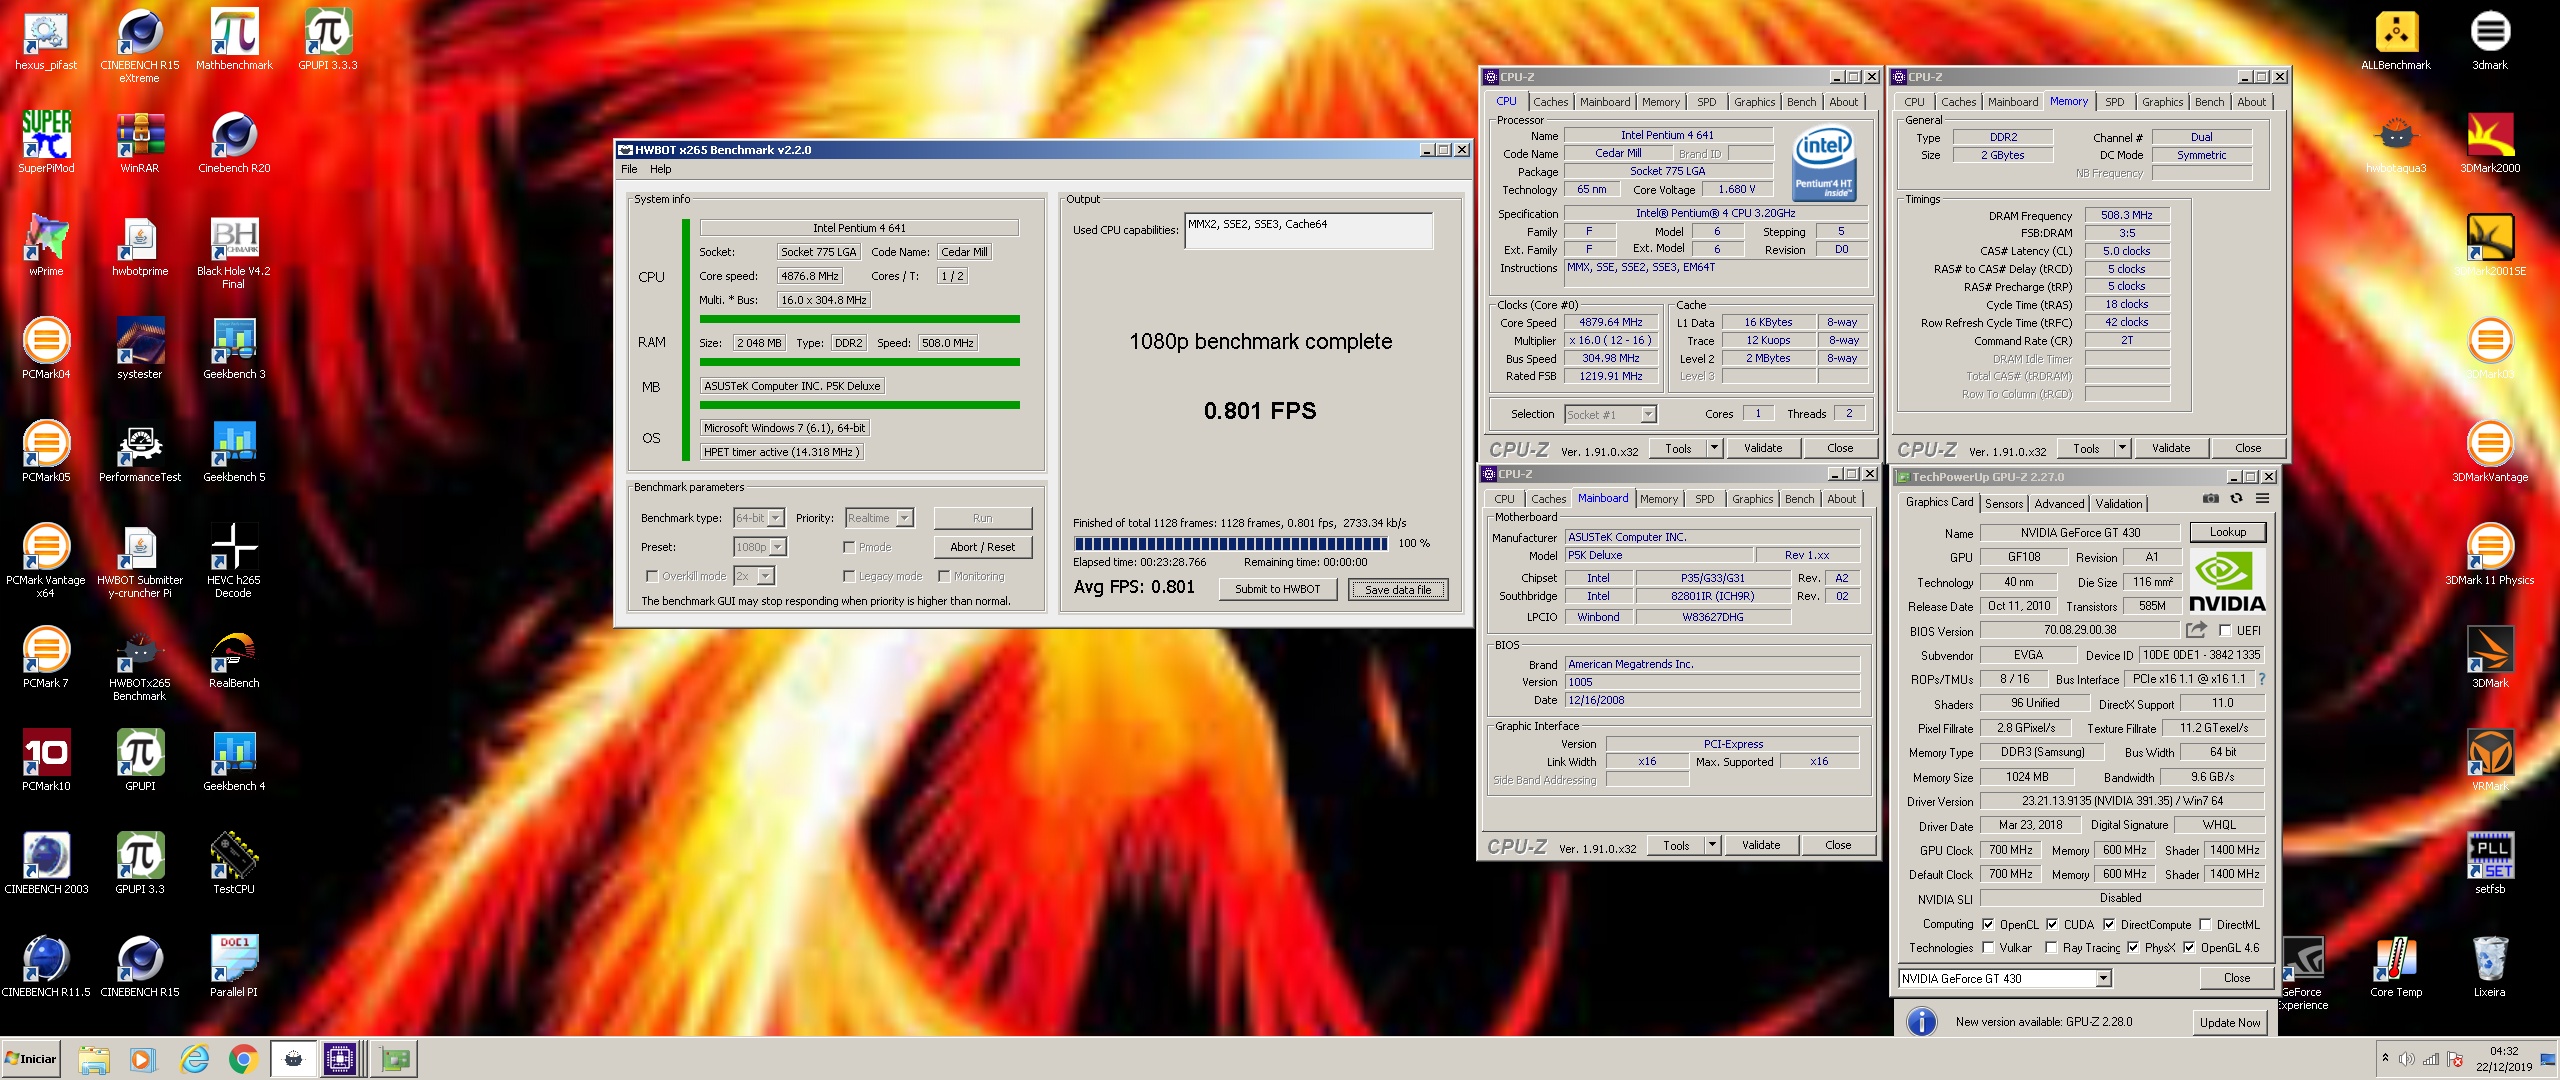
Task: Launch GPUPI 3.3.3 shortcut
Action: 328,42
